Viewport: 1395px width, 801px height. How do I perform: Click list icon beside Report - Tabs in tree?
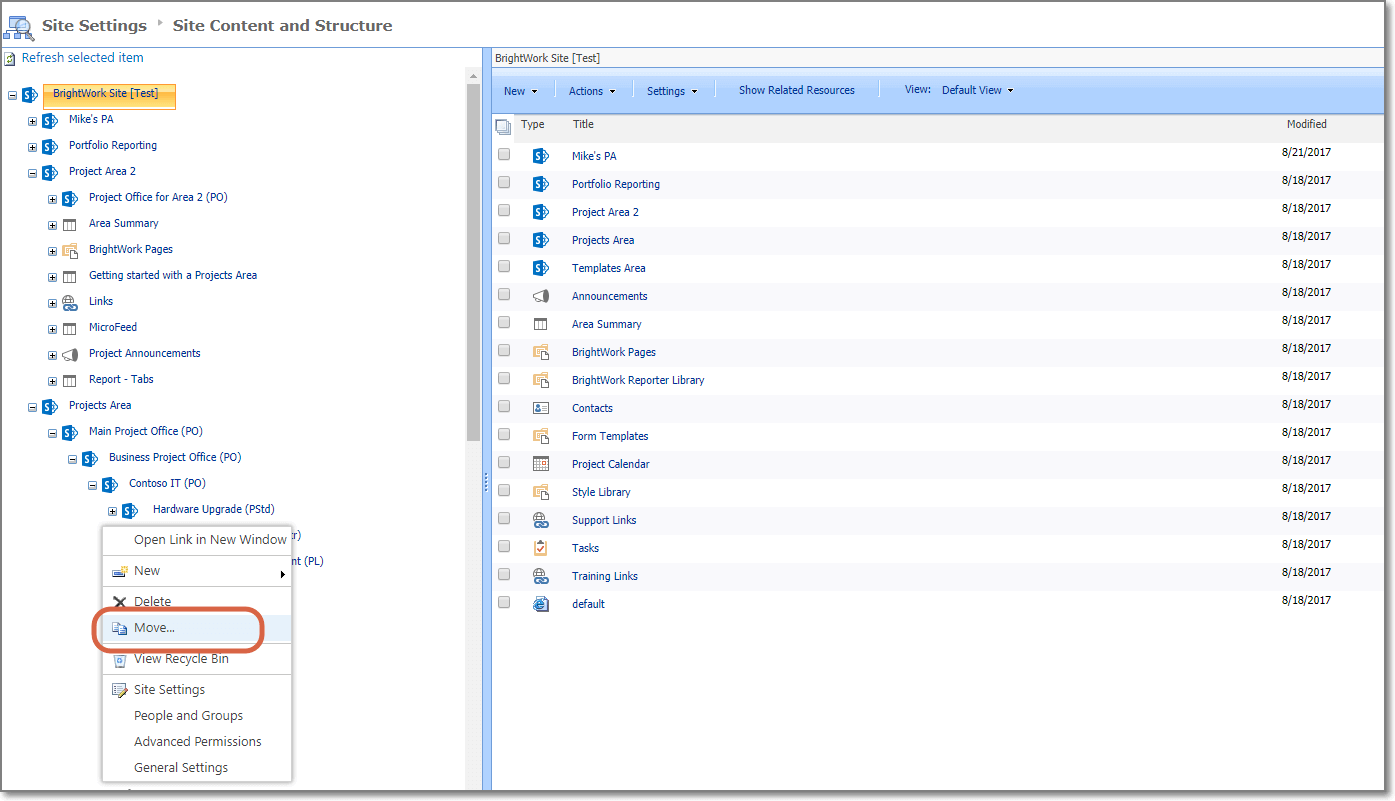point(70,380)
